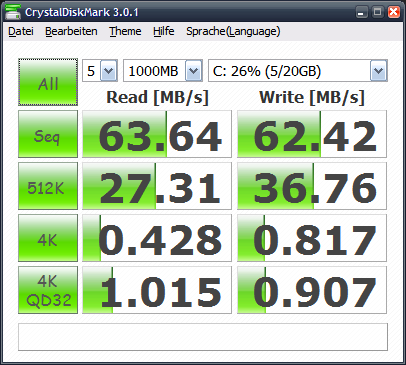Start the 512K benchmark test
Screen dimensions: 406x365
tap(48, 186)
